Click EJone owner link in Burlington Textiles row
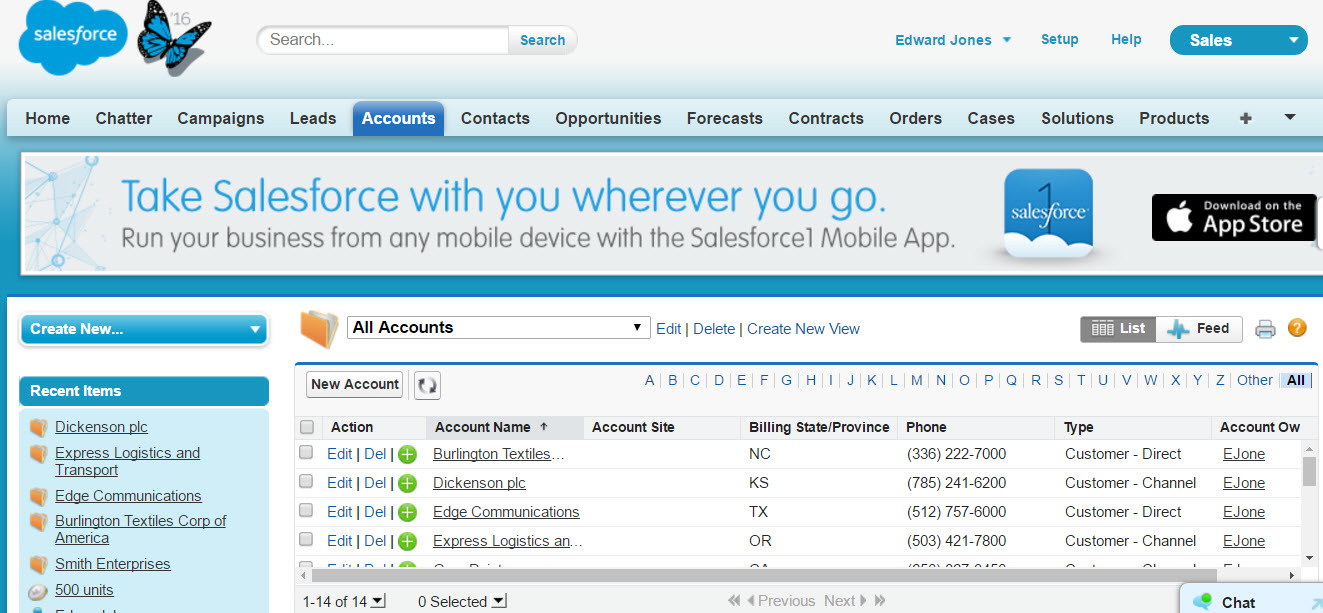Image resolution: width=1323 pixels, height=613 pixels. [x=1244, y=454]
